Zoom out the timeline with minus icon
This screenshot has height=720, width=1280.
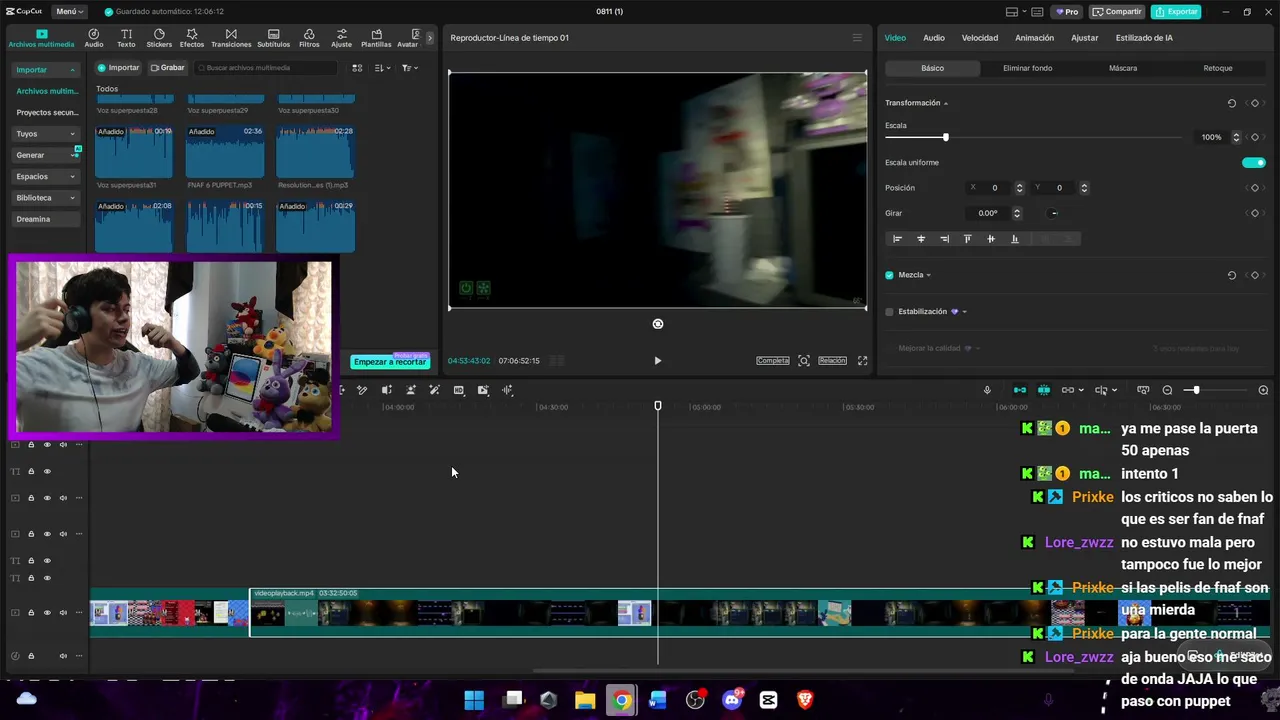[x=1167, y=390]
